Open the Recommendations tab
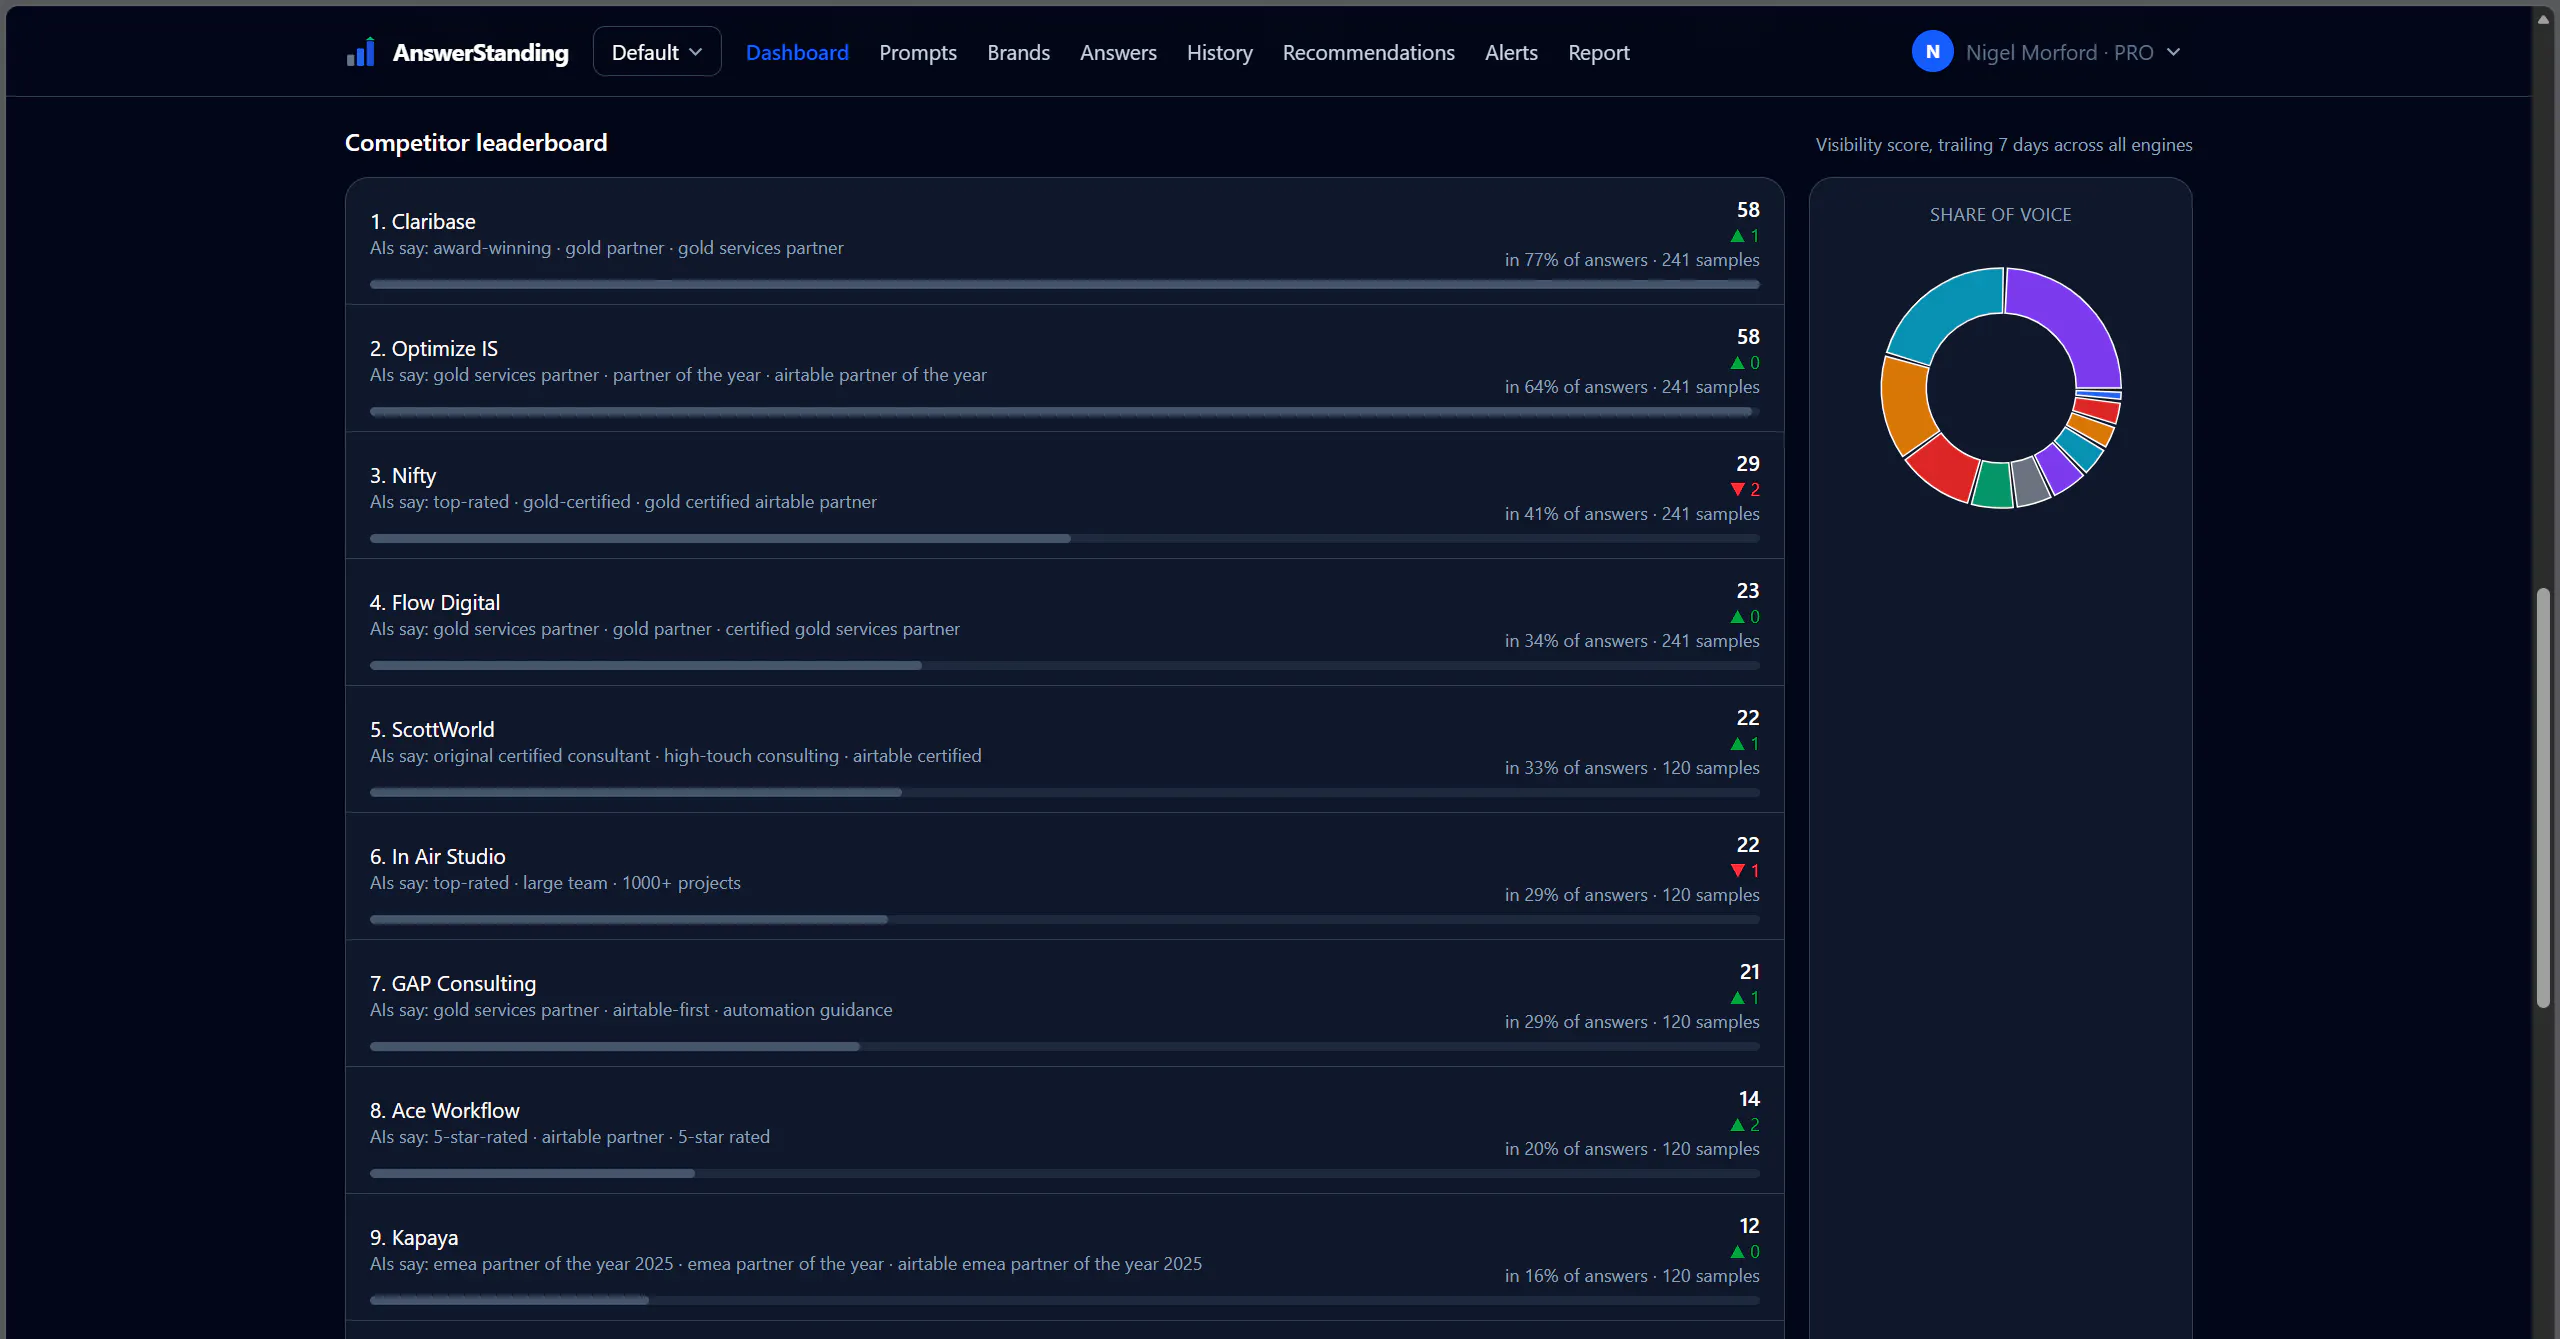 [x=1368, y=52]
